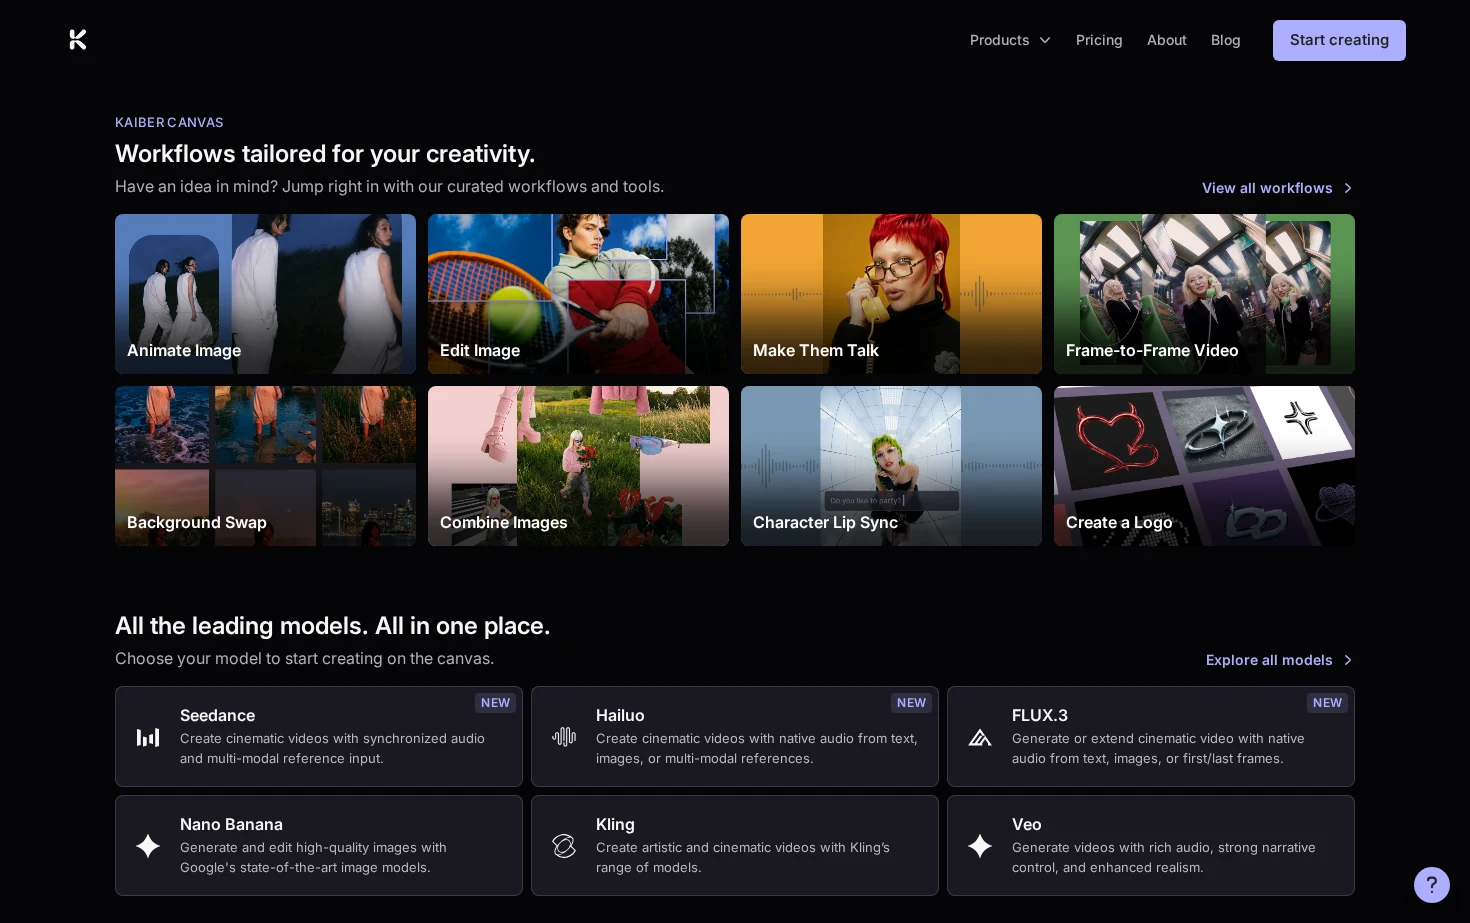Open the Combine Images workflow

tap(578, 466)
